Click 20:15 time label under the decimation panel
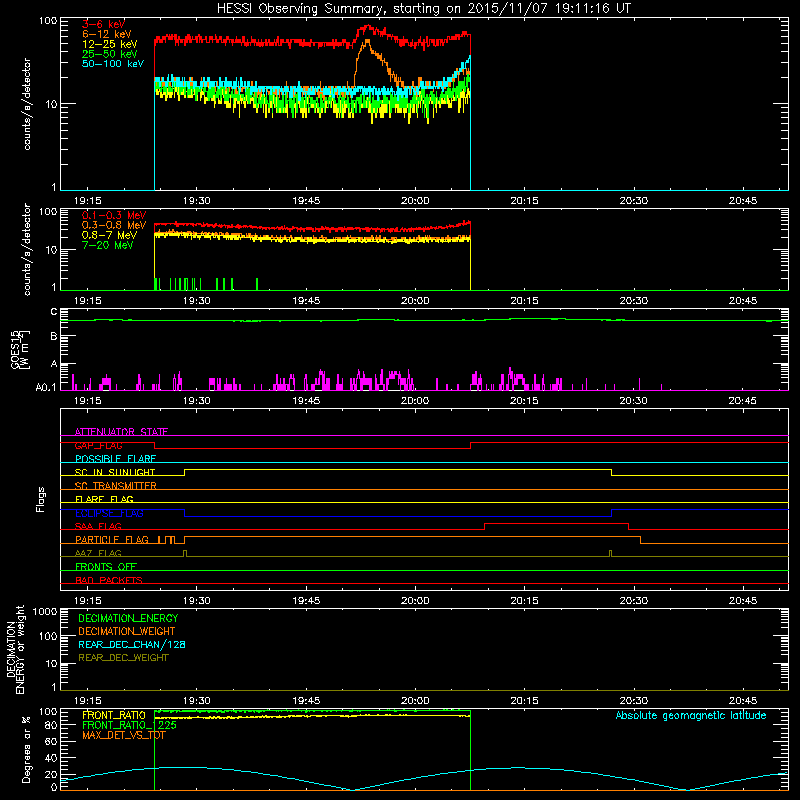The width and height of the screenshot is (800, 800). pos(524,701)
